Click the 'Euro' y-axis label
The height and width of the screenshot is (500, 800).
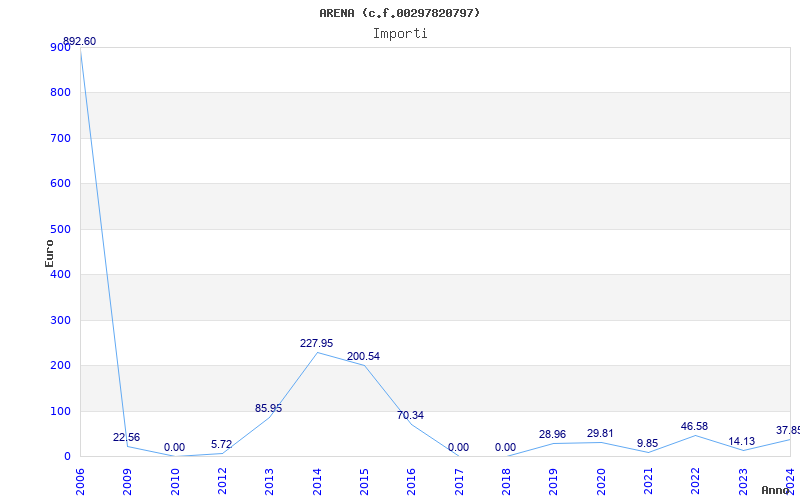click(x=49, y=253)
